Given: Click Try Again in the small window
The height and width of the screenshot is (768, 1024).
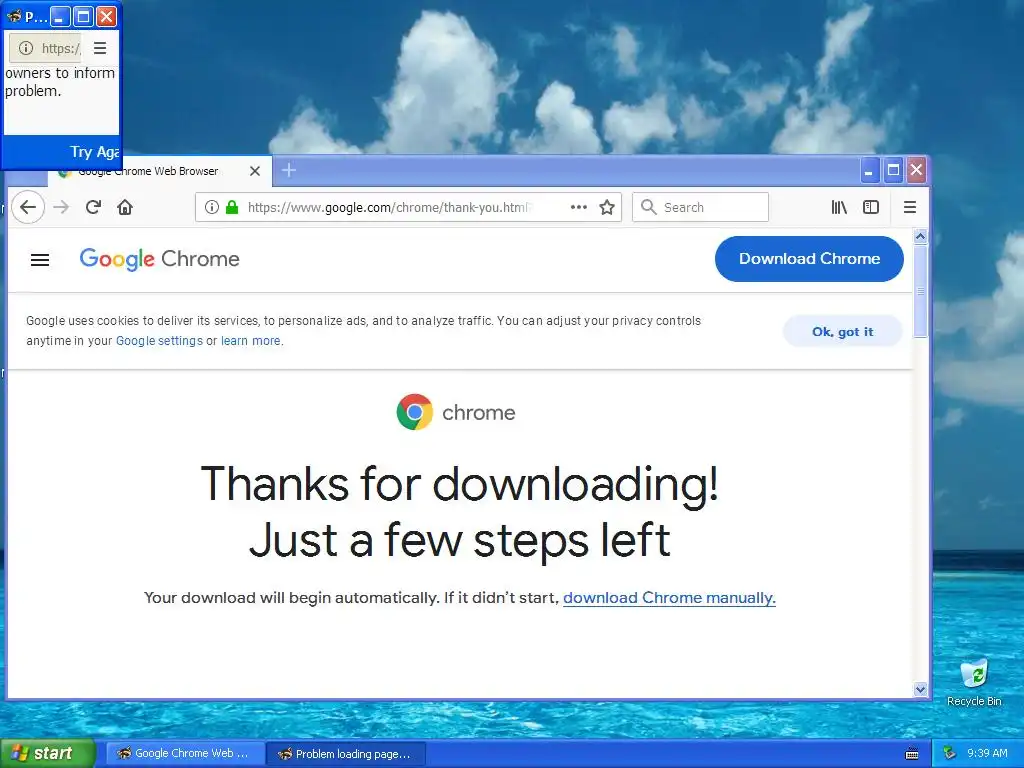Looking at the screenshot, I should click(95, 152).
